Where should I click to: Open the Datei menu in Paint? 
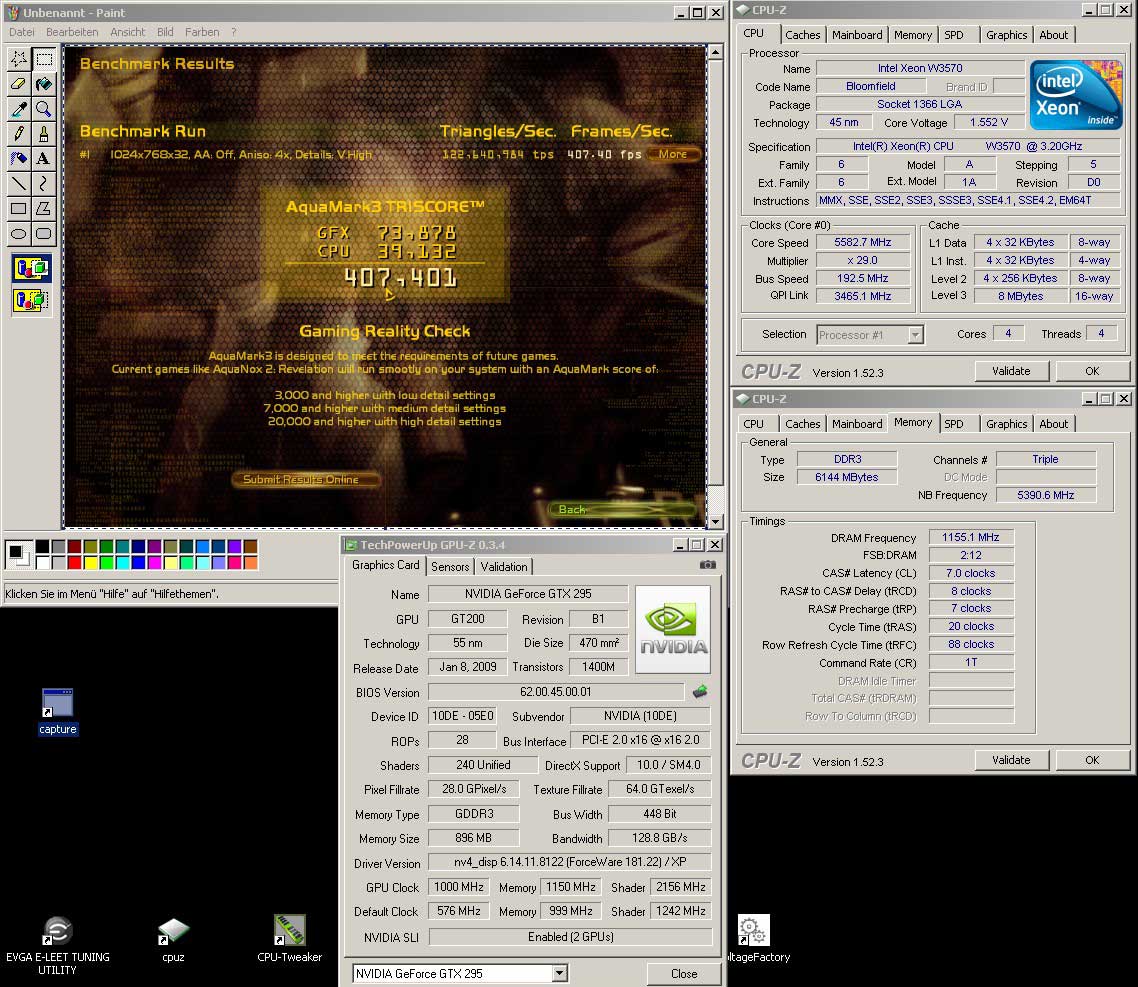click(x=22, y=32)
